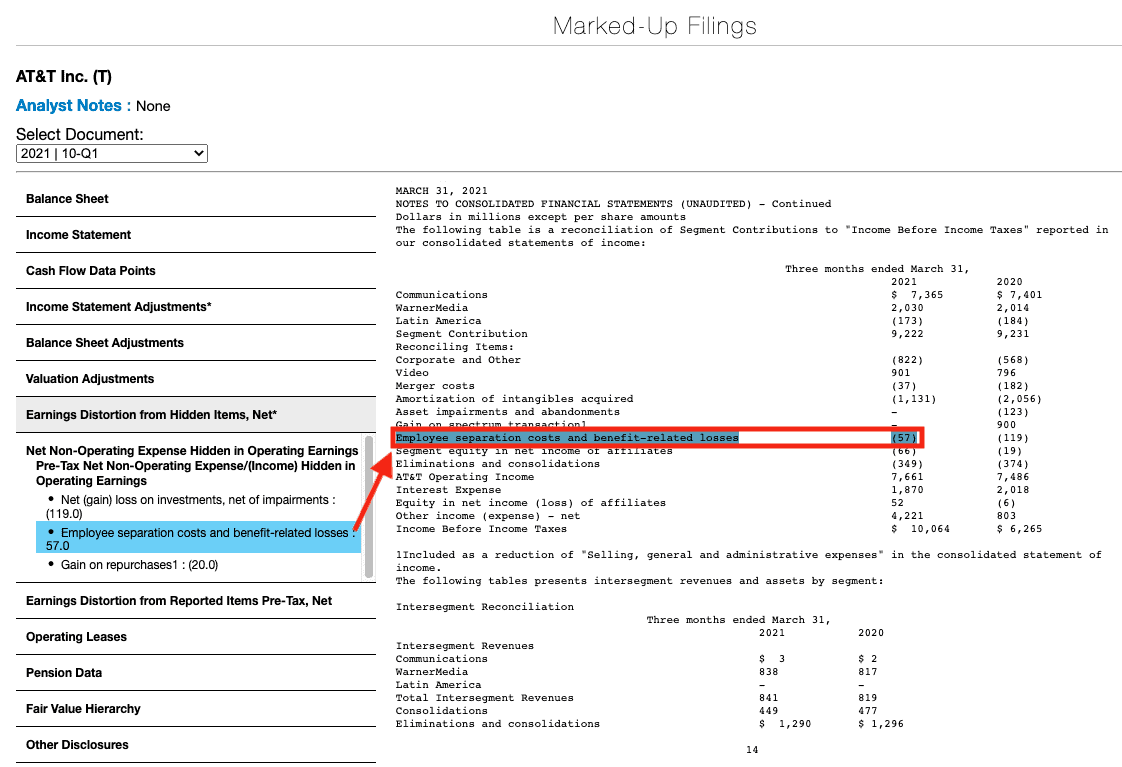The width and height of the screenshot is (1122, 767).
Task: Expand Income Statement Adjustments section
Action: pyautogui.click(x=195, y=307)
